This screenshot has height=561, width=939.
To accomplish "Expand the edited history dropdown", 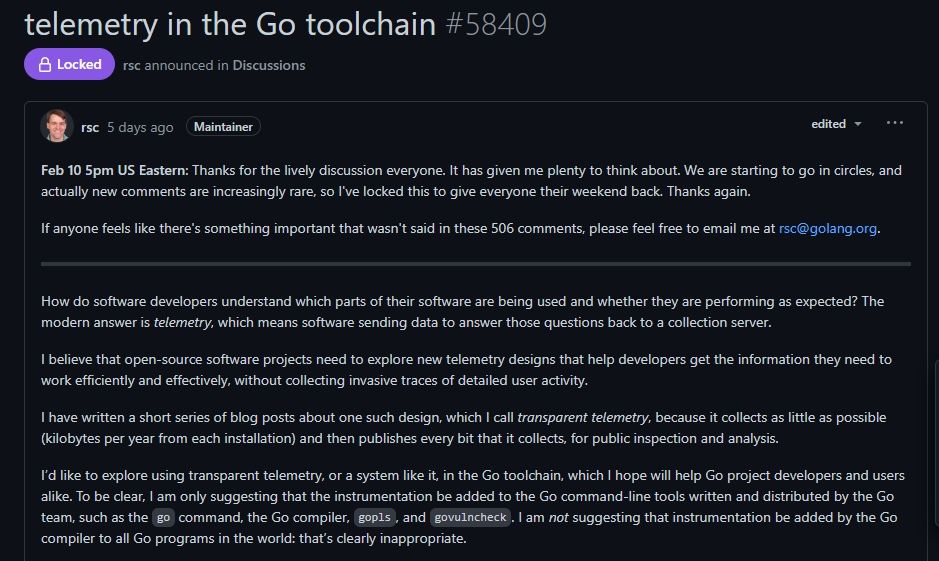I will coord(836,124).
